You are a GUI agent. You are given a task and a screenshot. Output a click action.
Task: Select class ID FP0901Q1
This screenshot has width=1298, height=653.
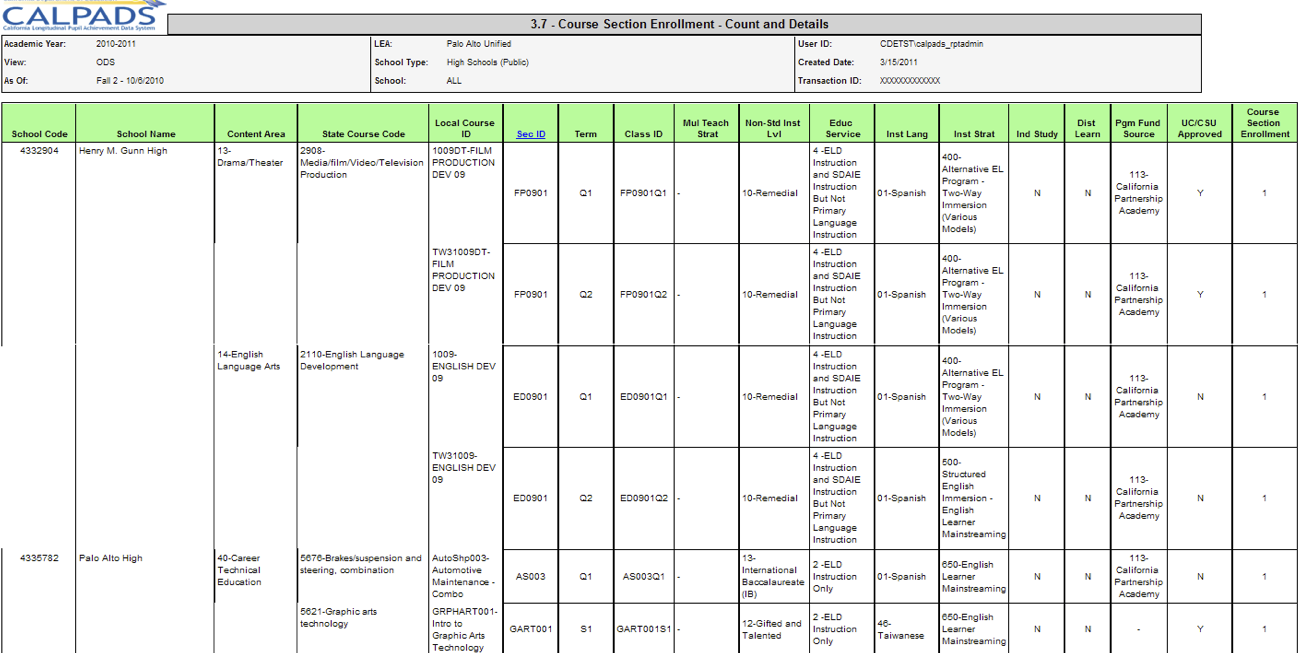pos(643,193)
